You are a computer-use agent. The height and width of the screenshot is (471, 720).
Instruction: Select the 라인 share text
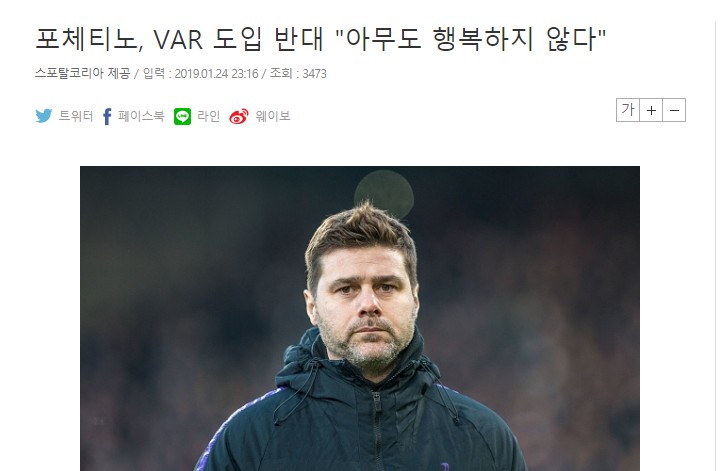(x=208, y=116)
